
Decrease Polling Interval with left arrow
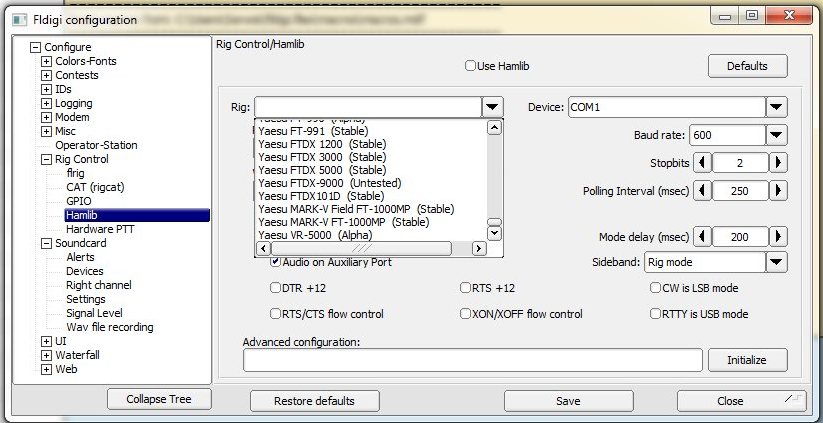[x=702, y=191]
